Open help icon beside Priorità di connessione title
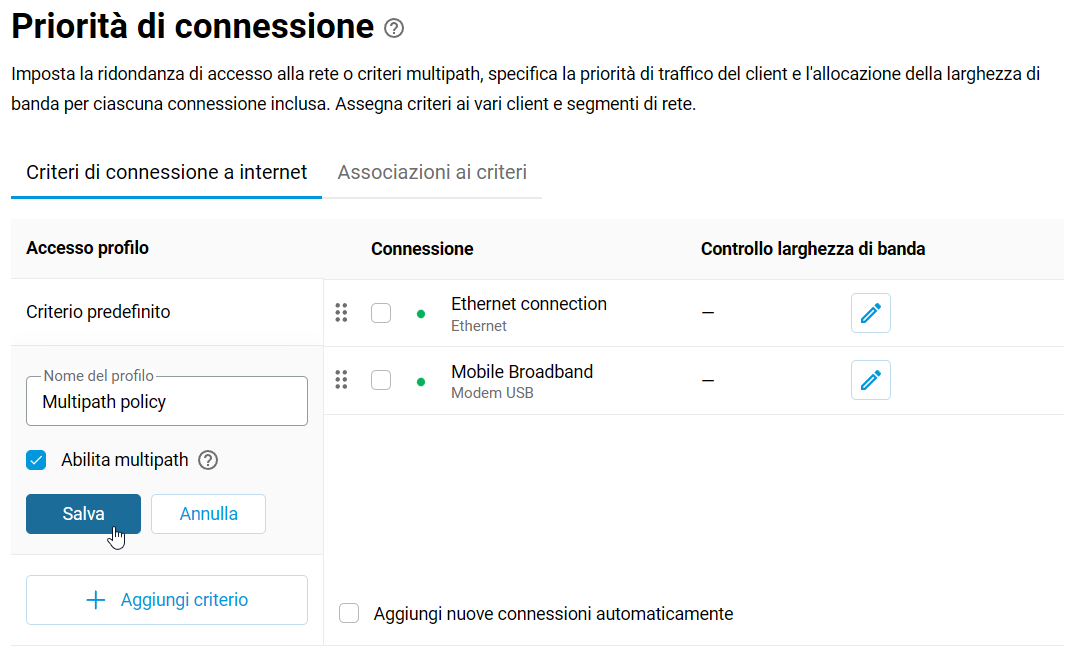1075x655 pixels. coord(394,28)
